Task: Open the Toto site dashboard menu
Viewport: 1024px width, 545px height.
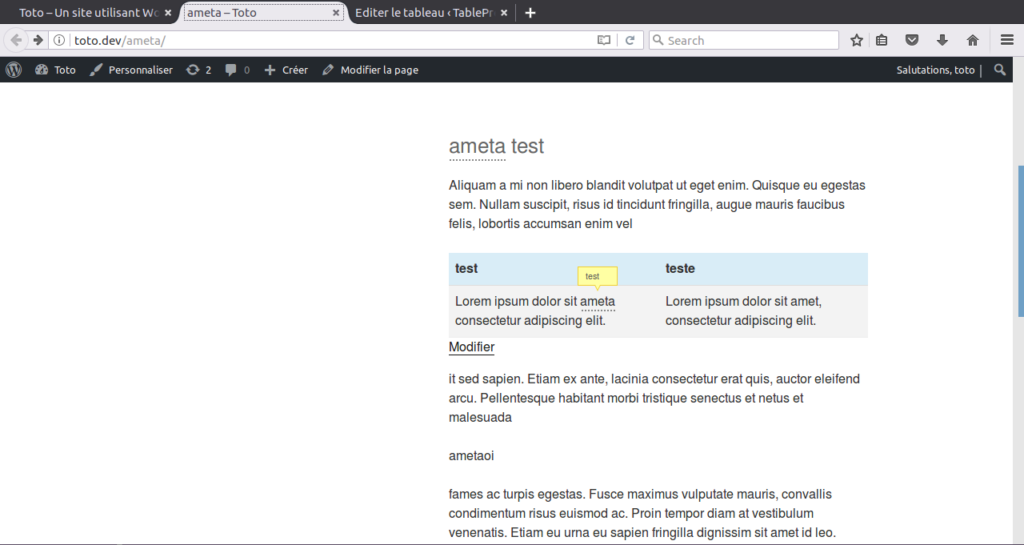Action: tap(56, 70)
